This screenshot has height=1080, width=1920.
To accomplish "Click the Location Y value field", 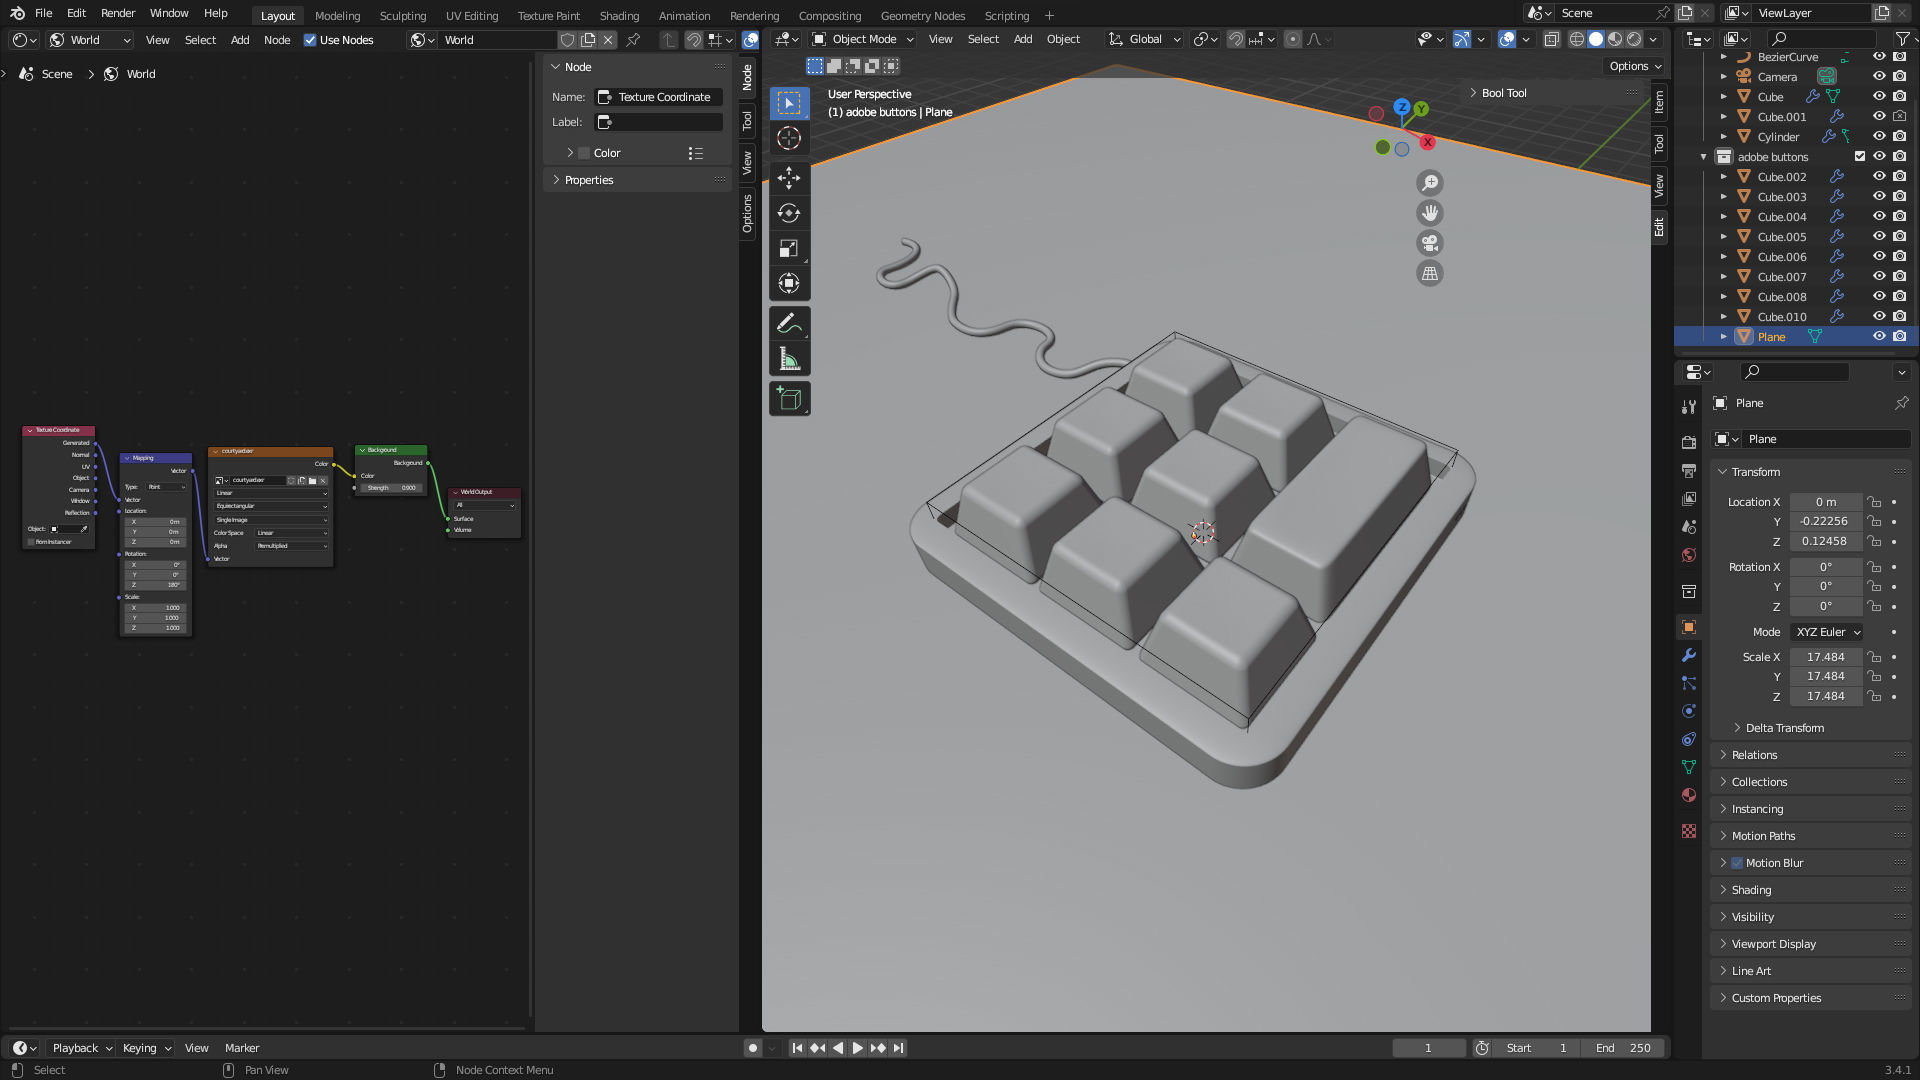I will pyautogui.click(x=1825, y=521).
